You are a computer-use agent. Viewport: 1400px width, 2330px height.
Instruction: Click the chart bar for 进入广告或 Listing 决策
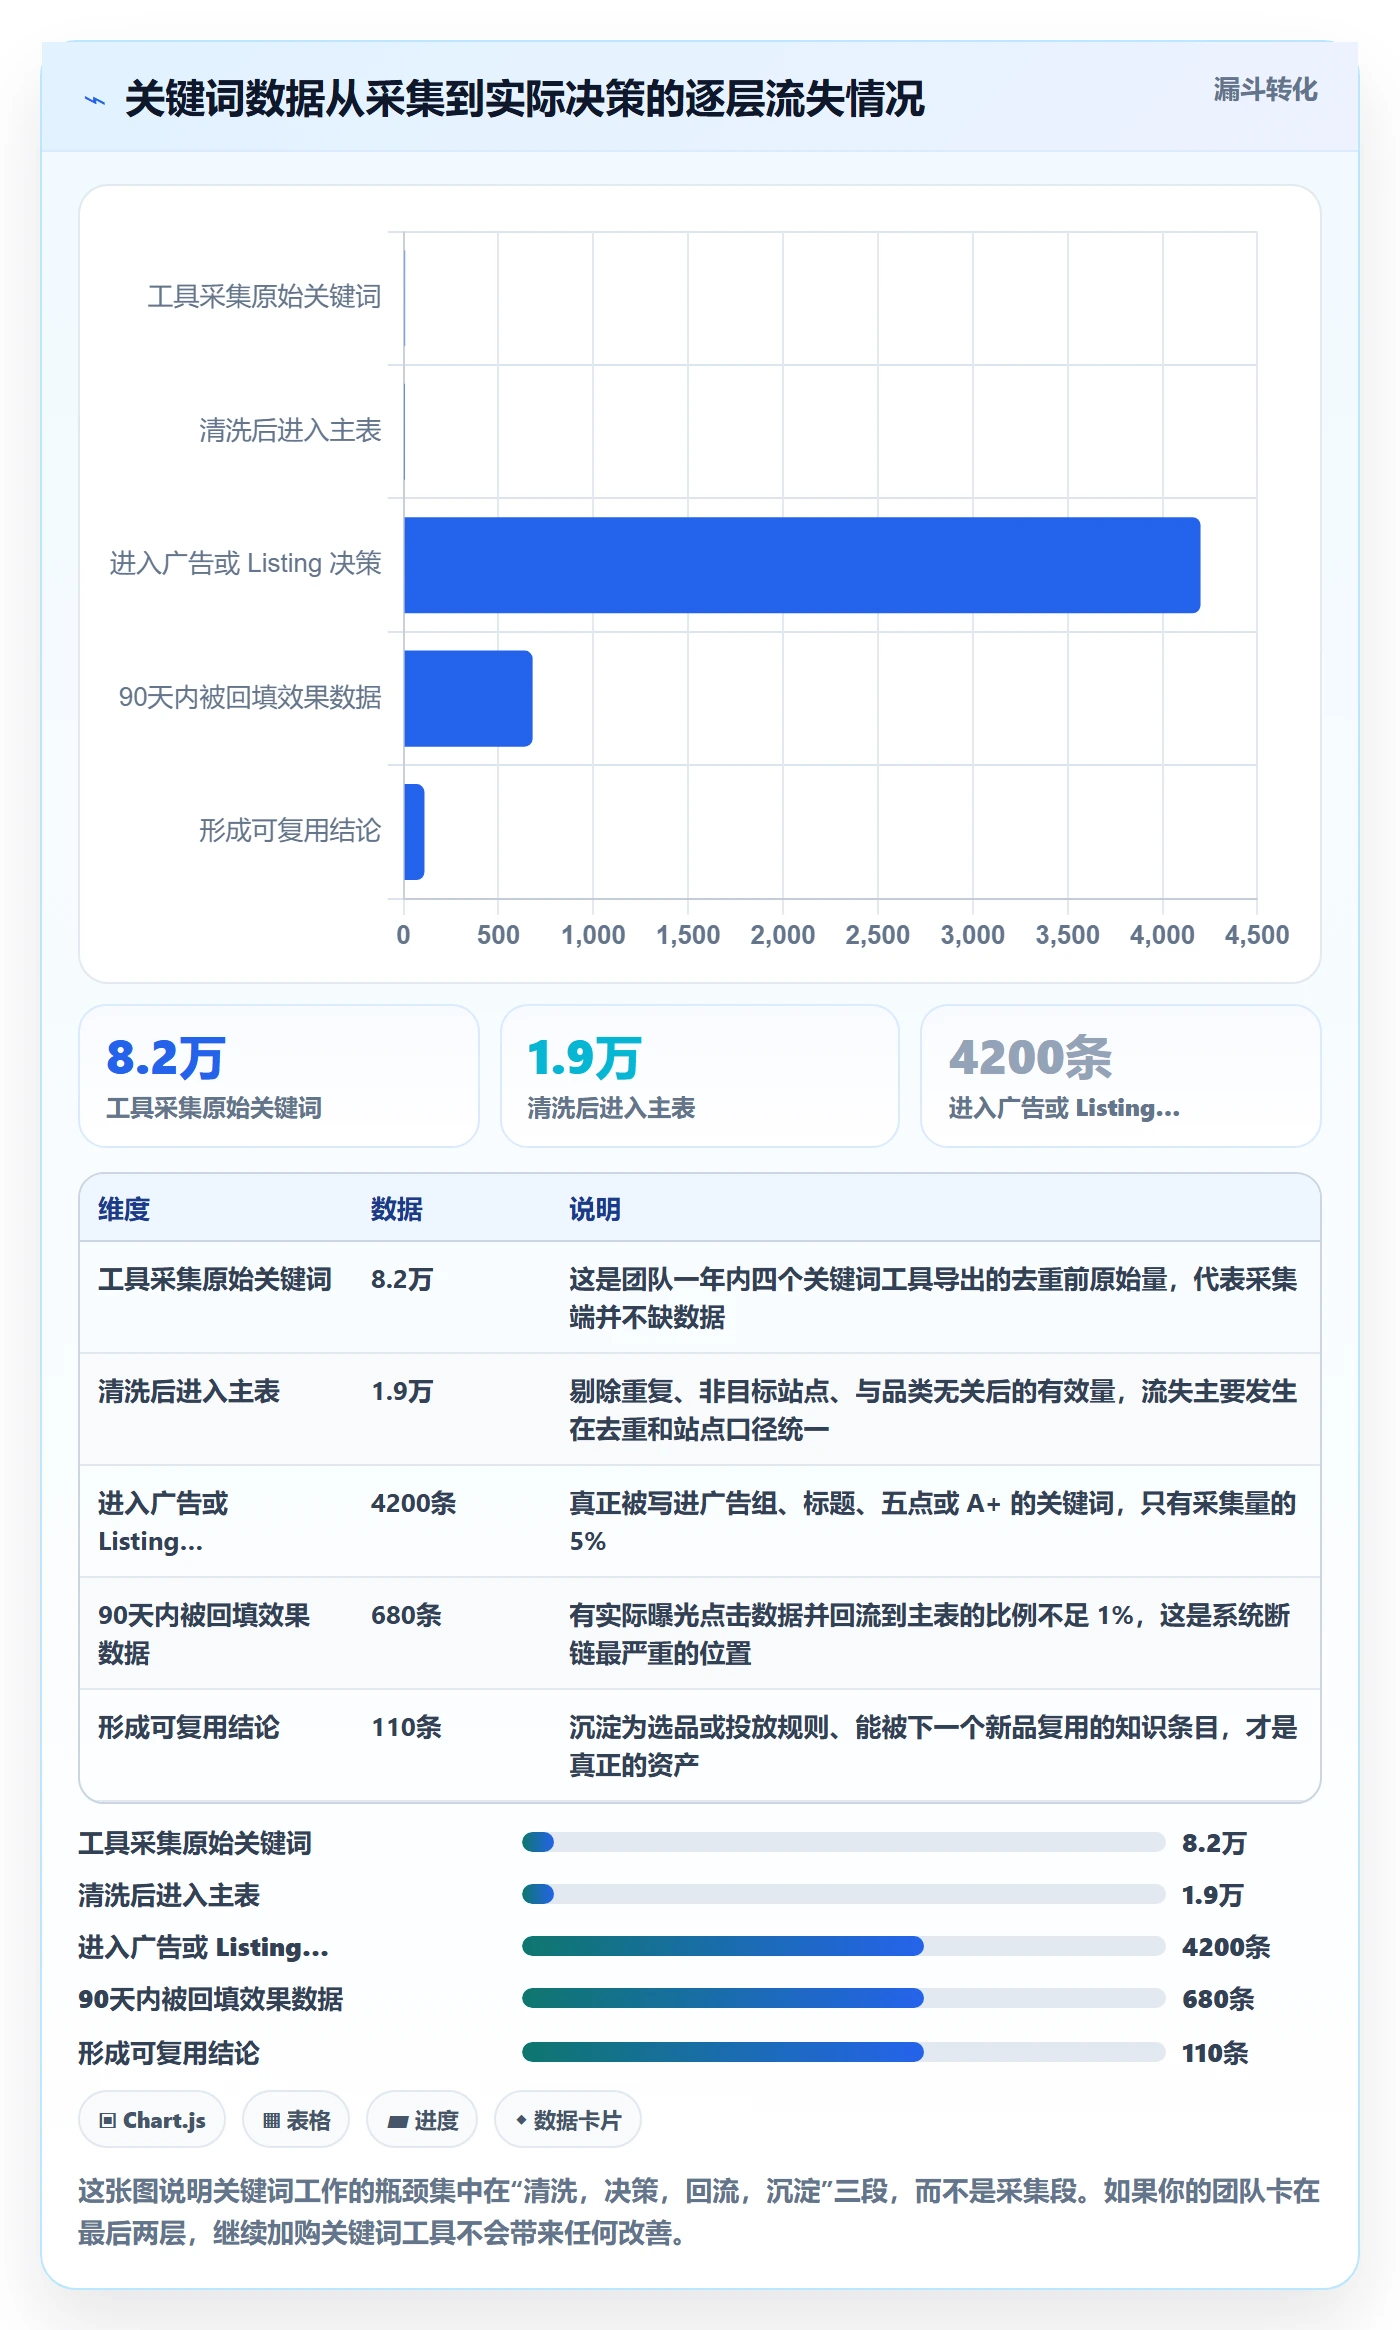coord(802,565)
